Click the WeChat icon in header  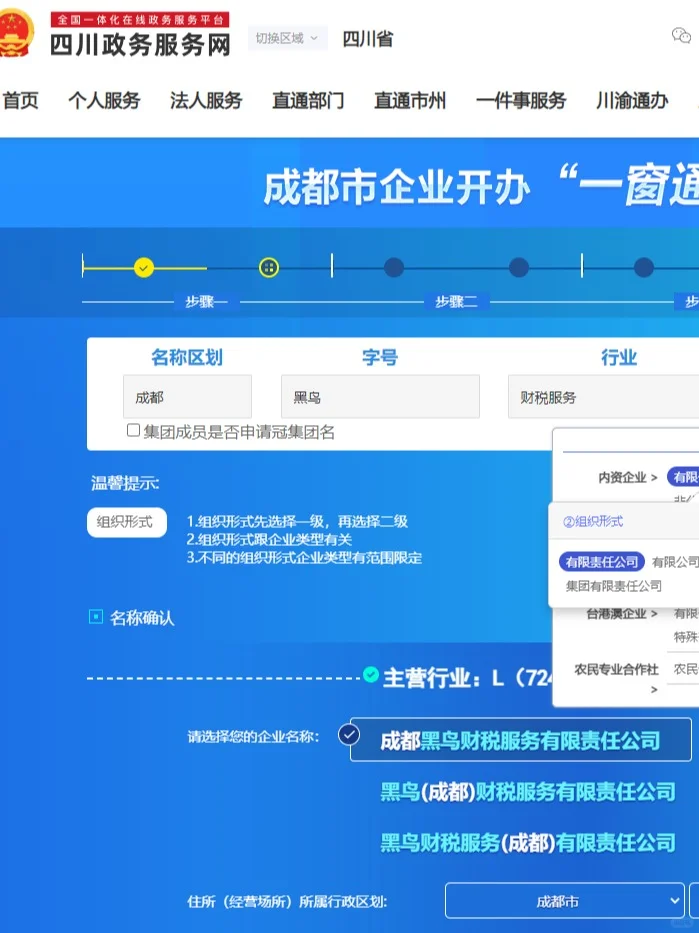(x=681, y=37)
